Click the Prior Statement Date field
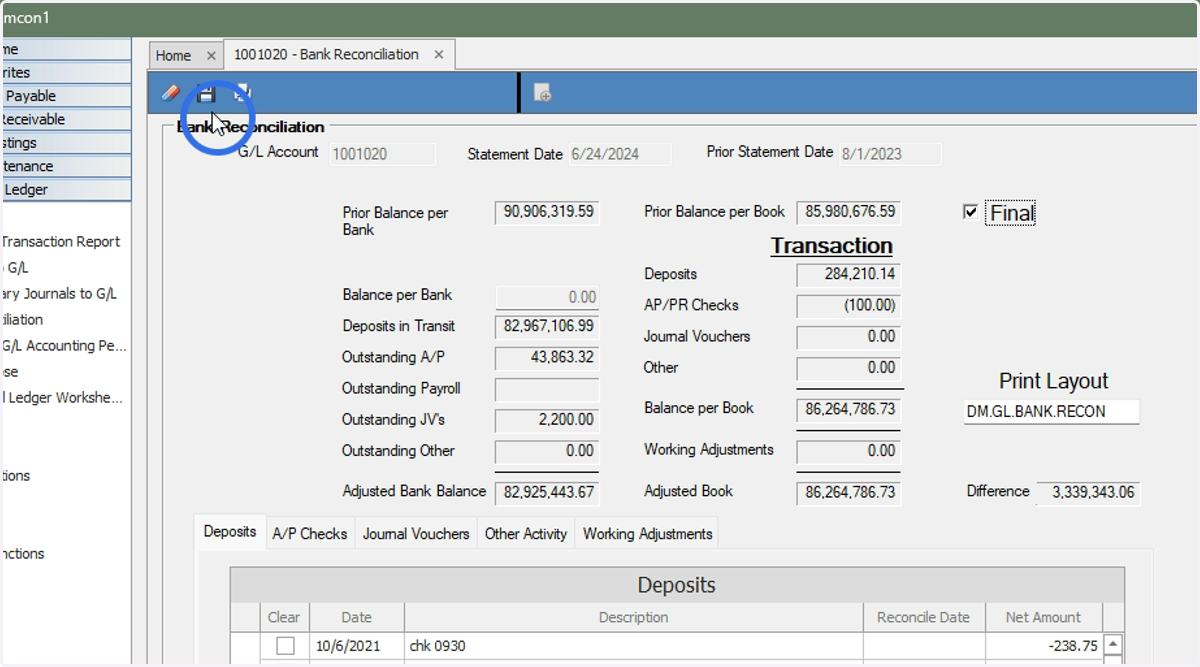Image resolution: width=1200 pixels, height=667 pixels. click(x=890, y=154)
